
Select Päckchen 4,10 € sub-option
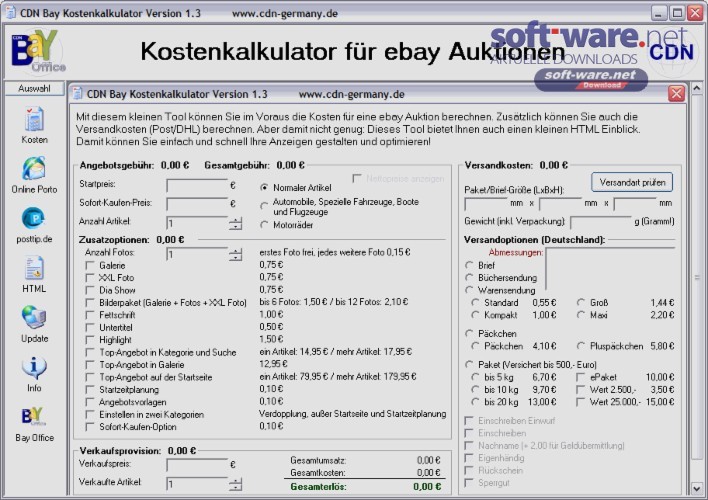[475, 346]
